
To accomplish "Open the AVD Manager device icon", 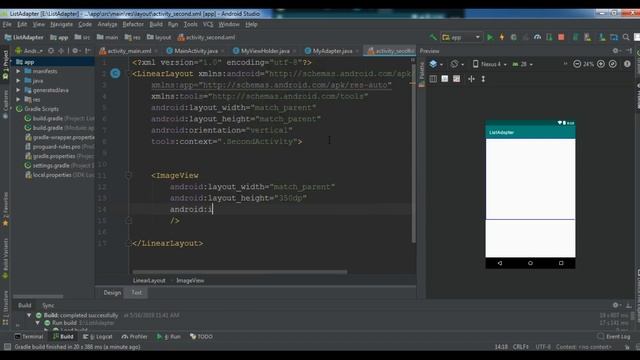I will [587, 37].
